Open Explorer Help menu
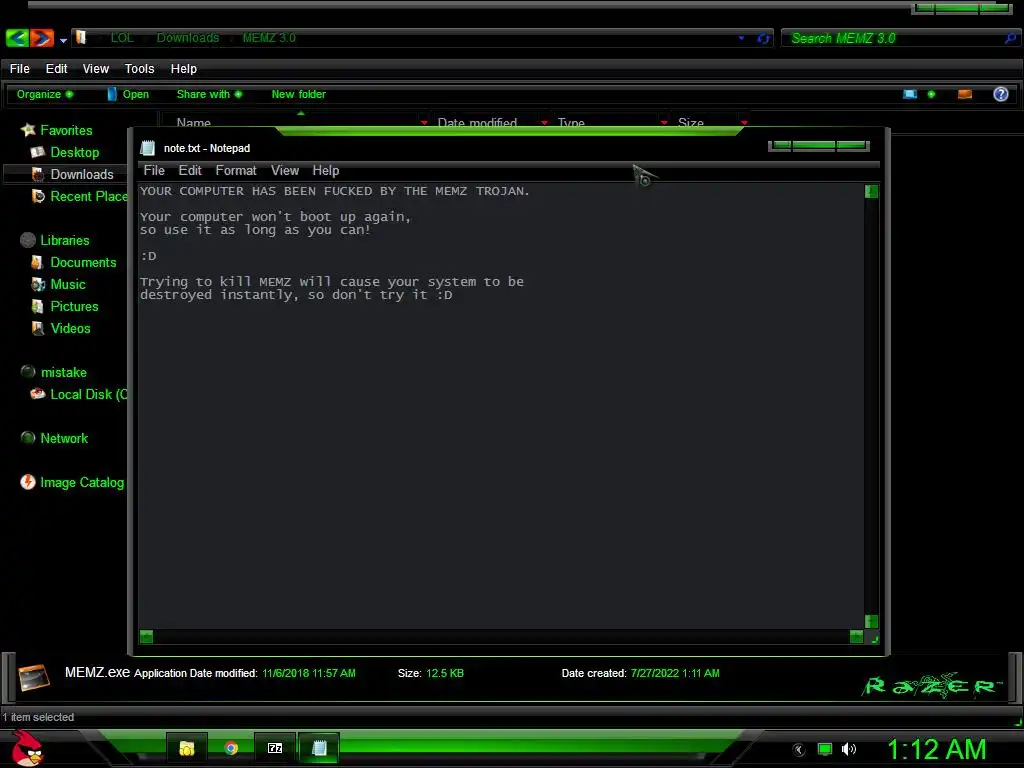This screenshot has width=1024, height=768. tap(184, 69)
